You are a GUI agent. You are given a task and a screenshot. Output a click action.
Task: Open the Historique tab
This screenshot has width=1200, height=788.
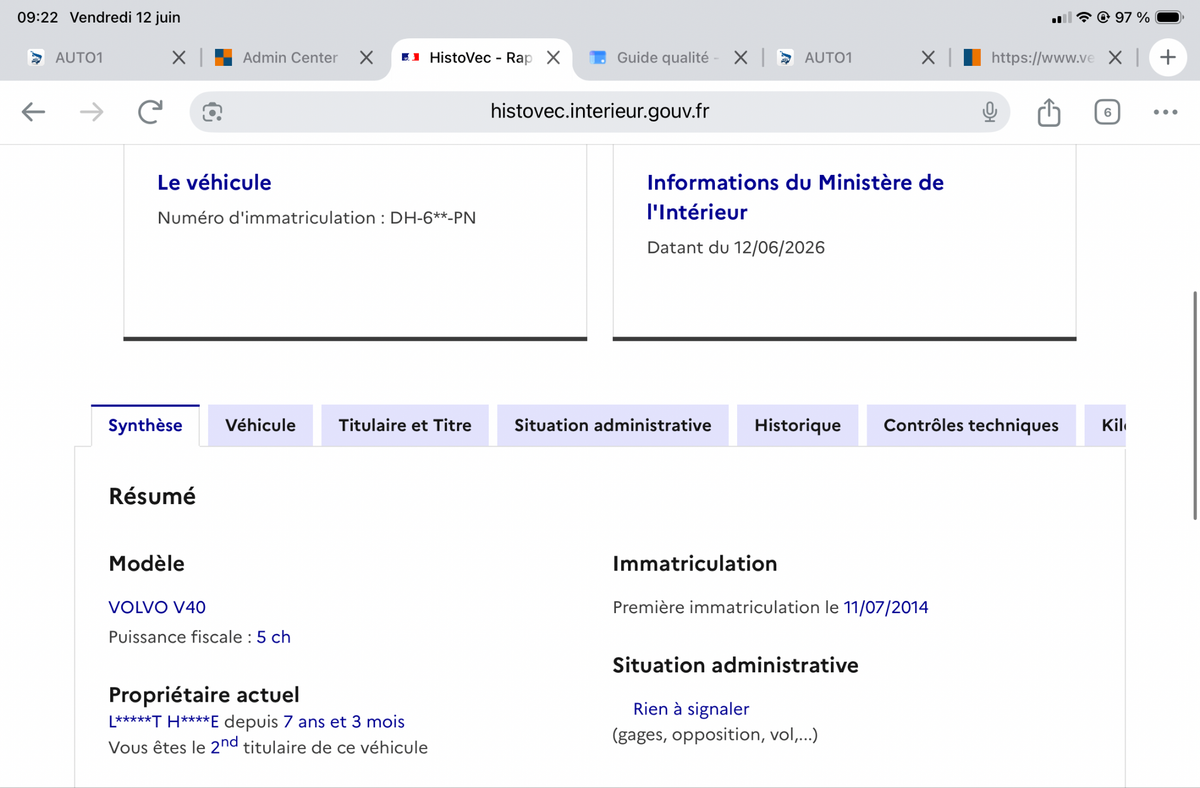[797, 425]
